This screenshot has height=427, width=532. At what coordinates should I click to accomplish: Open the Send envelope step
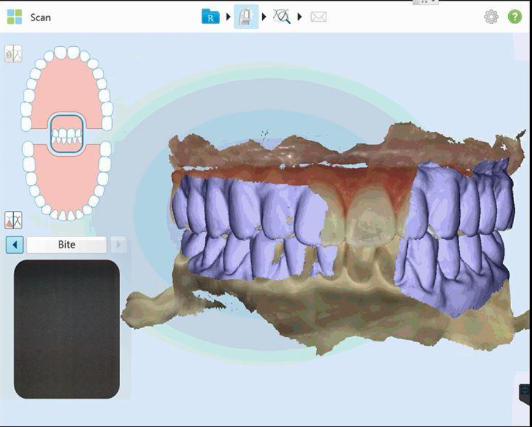tap(319, 17)
